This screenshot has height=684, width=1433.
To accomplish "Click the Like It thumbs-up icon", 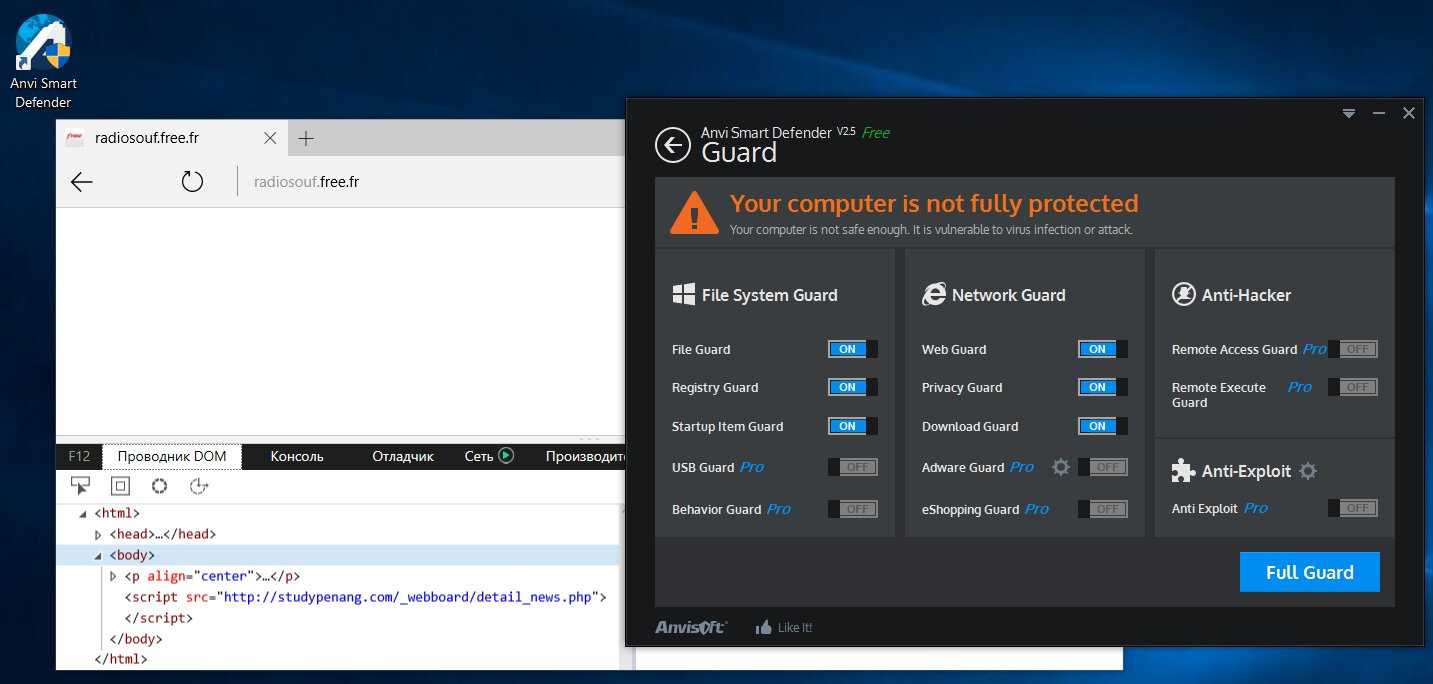I will click(x=765, y=627).
